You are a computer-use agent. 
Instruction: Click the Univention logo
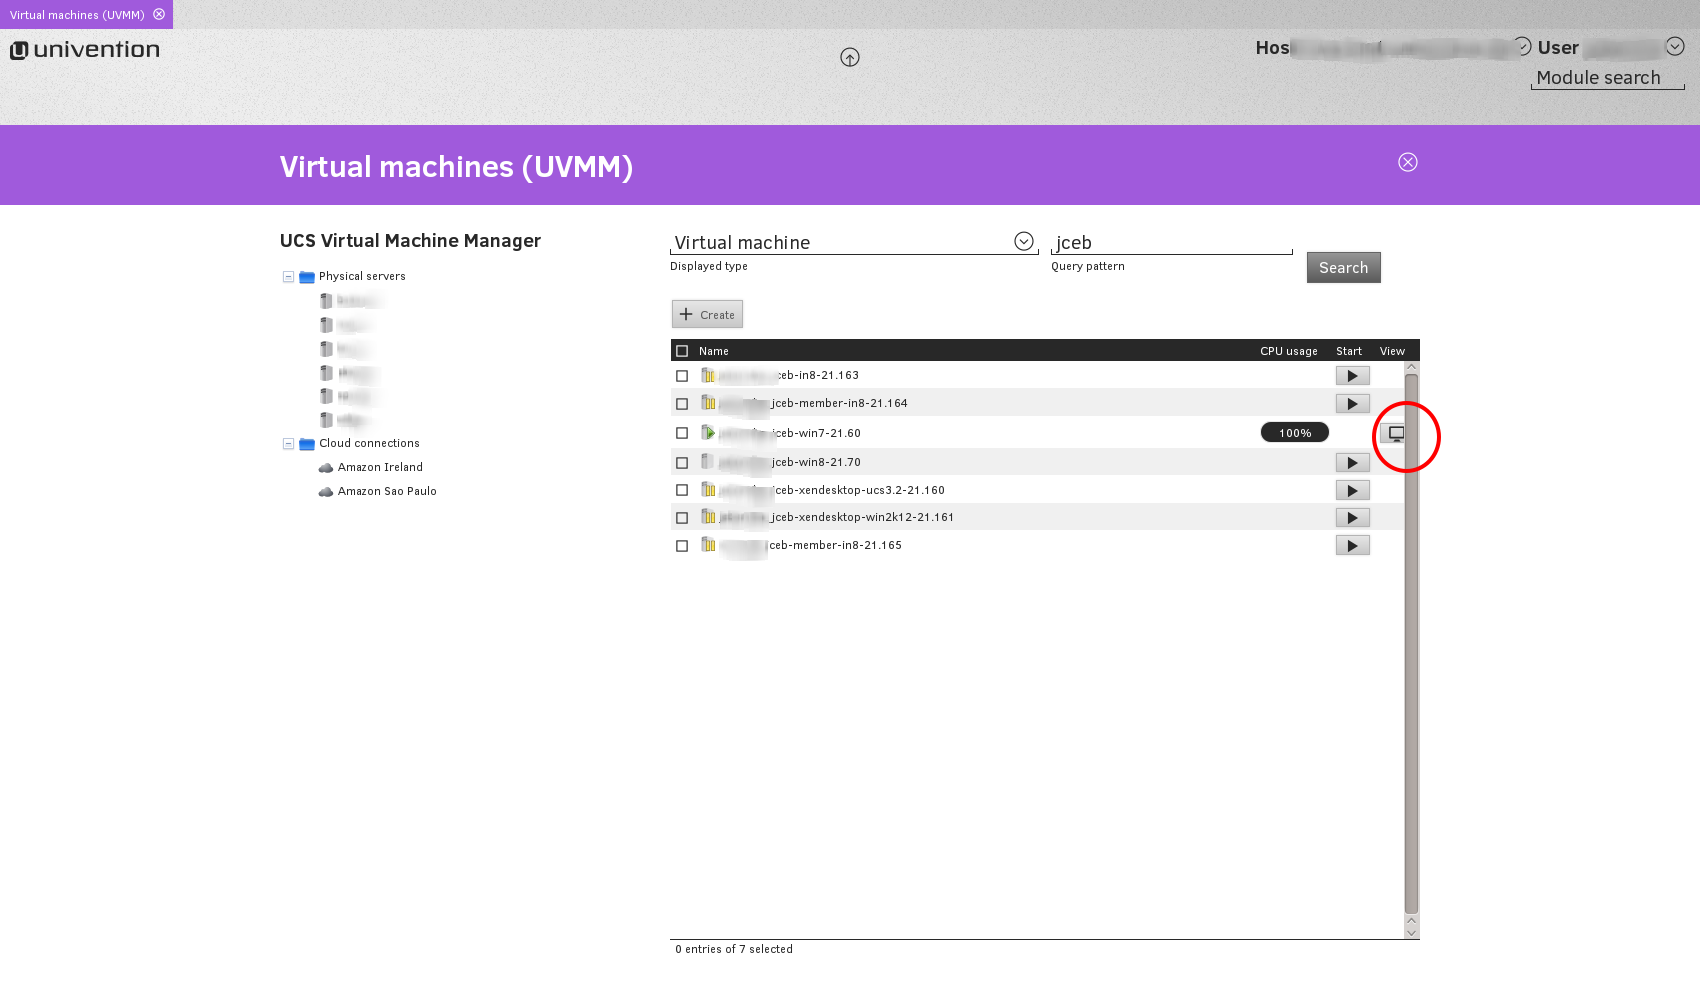click(85, 50)
